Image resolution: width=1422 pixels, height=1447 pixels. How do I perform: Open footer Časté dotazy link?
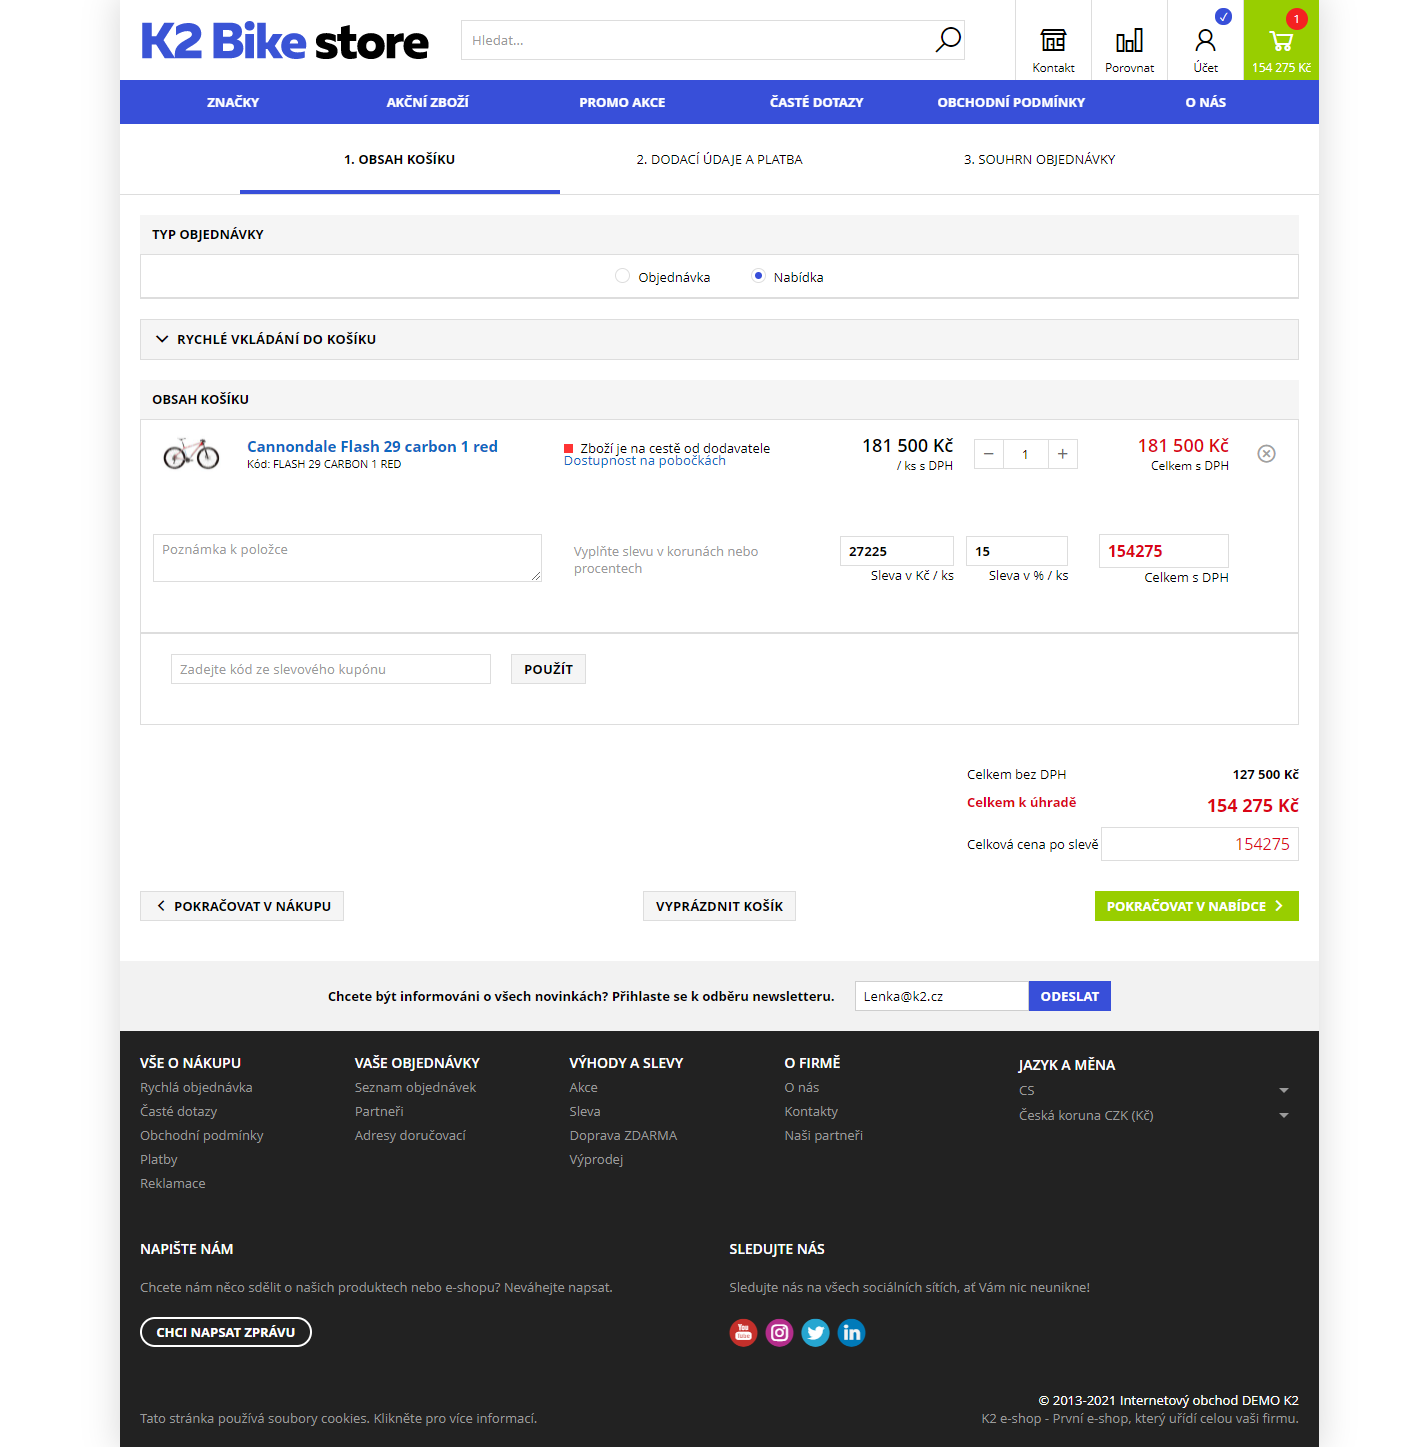tap(178, 1111)
